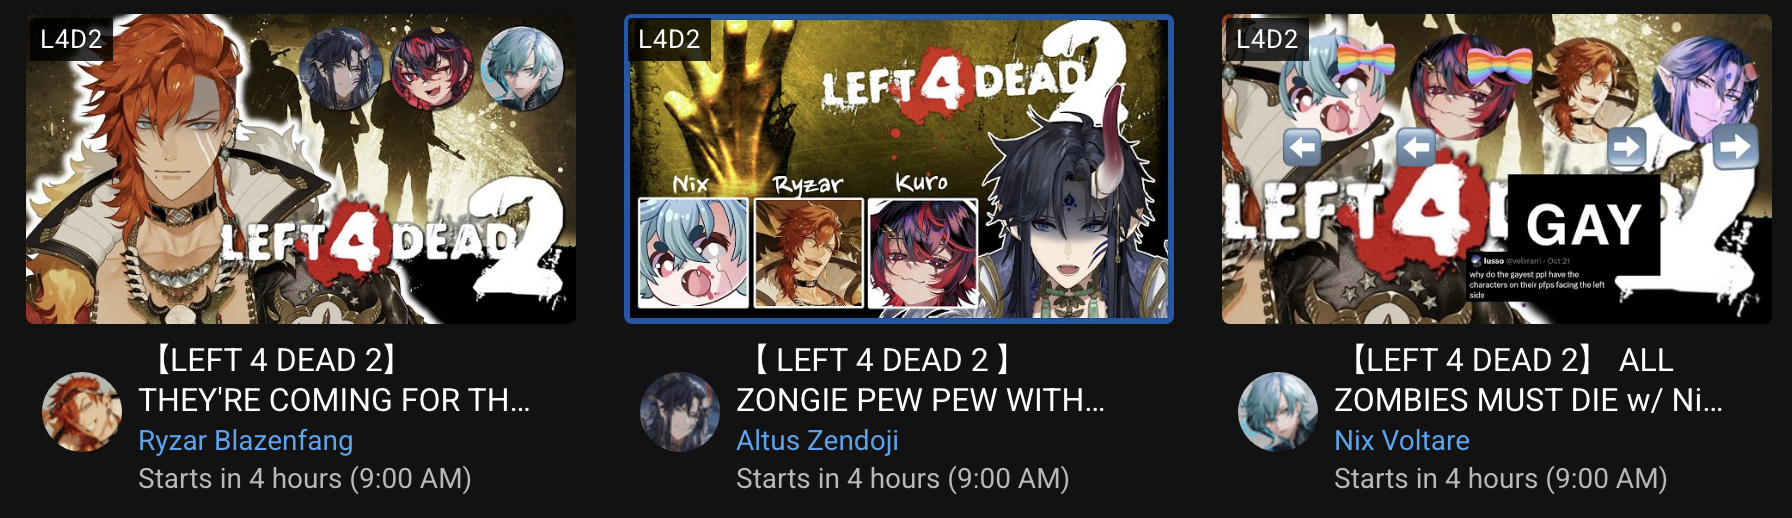The height and width of the screenshot is (518, 1792).
Task: Open title "ALL ZOMBIES MUST DIE" stream
Action: point(1528,380)
